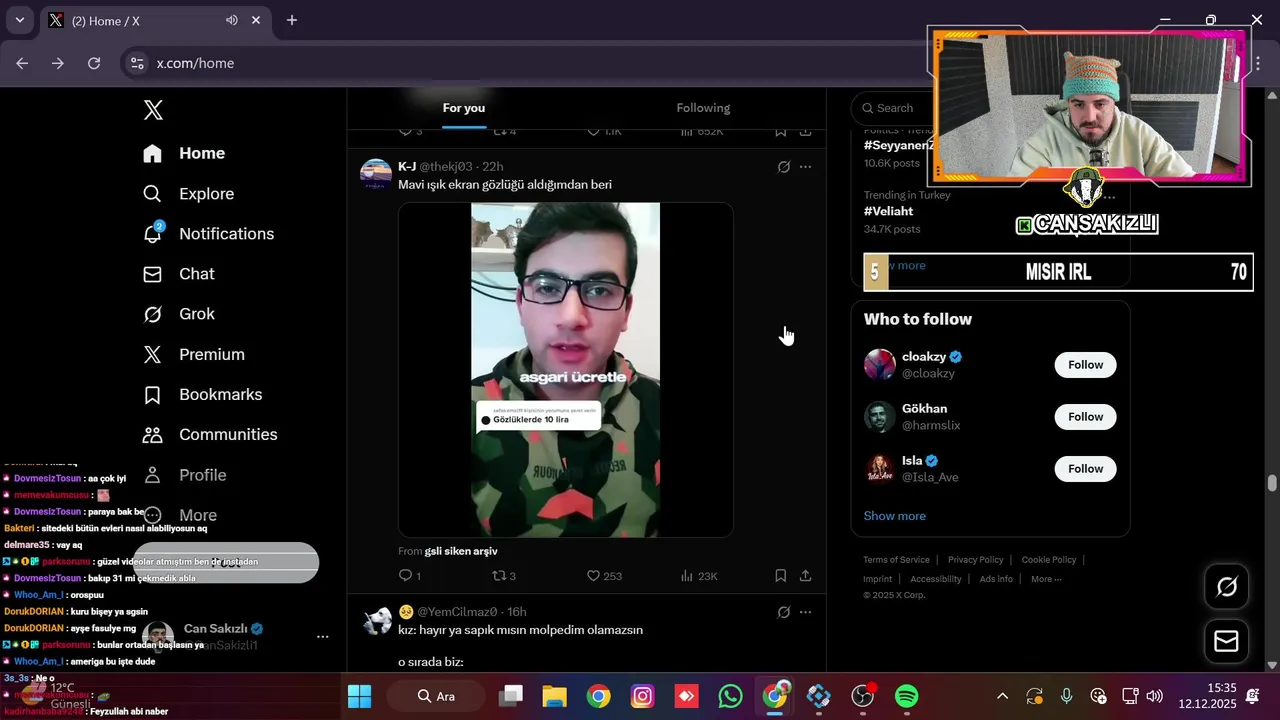This screenshot has height=720, width=1280.
Task: Open the Windows Start menu
Action: (x=359, y=696)
